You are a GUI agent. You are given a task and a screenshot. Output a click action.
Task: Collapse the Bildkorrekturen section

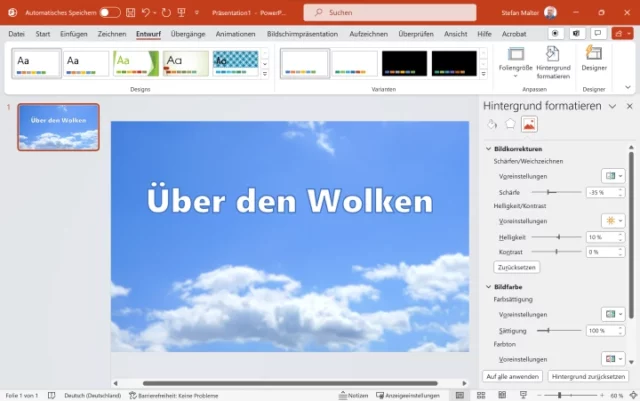click(x=488, y=149)
